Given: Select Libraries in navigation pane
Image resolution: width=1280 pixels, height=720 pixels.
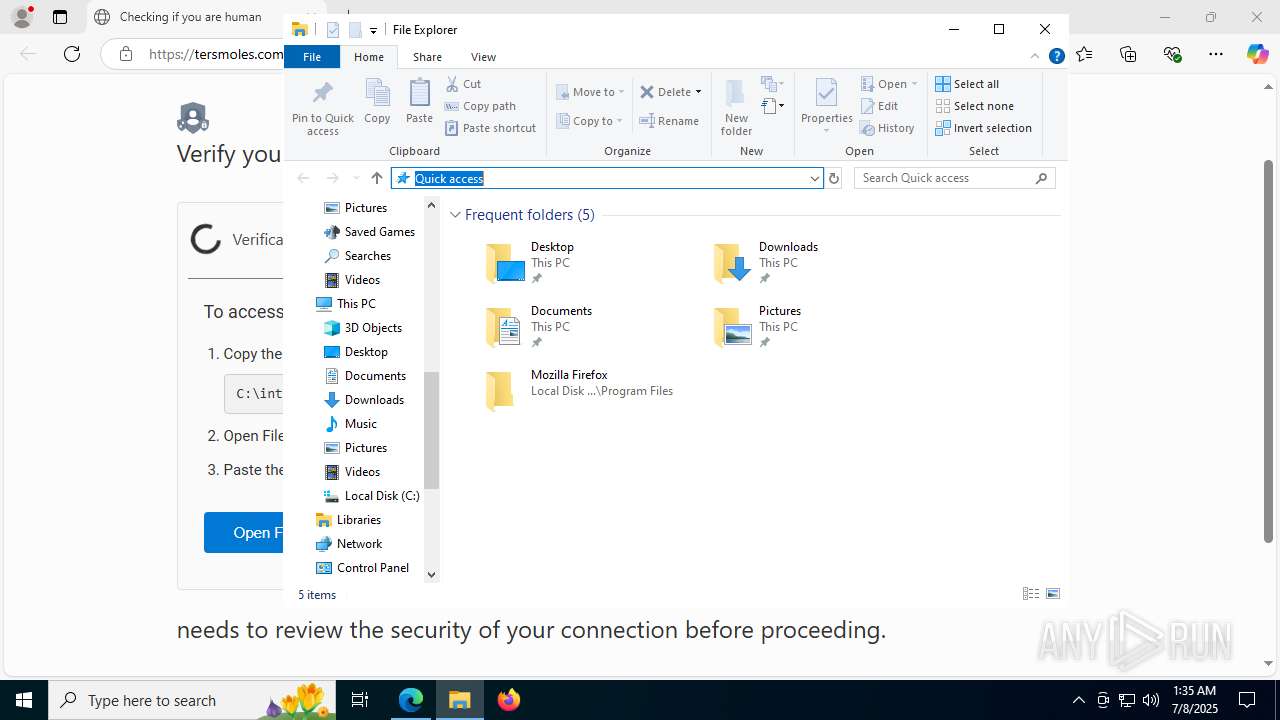Looking at the screenshot, I should click(x=348, y=520).
